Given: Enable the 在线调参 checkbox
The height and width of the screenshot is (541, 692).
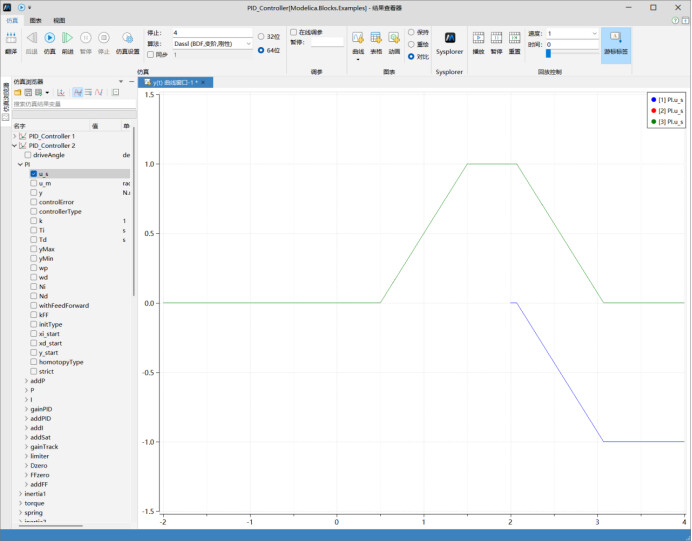Looking at the screenshot, I should [293, 32].
